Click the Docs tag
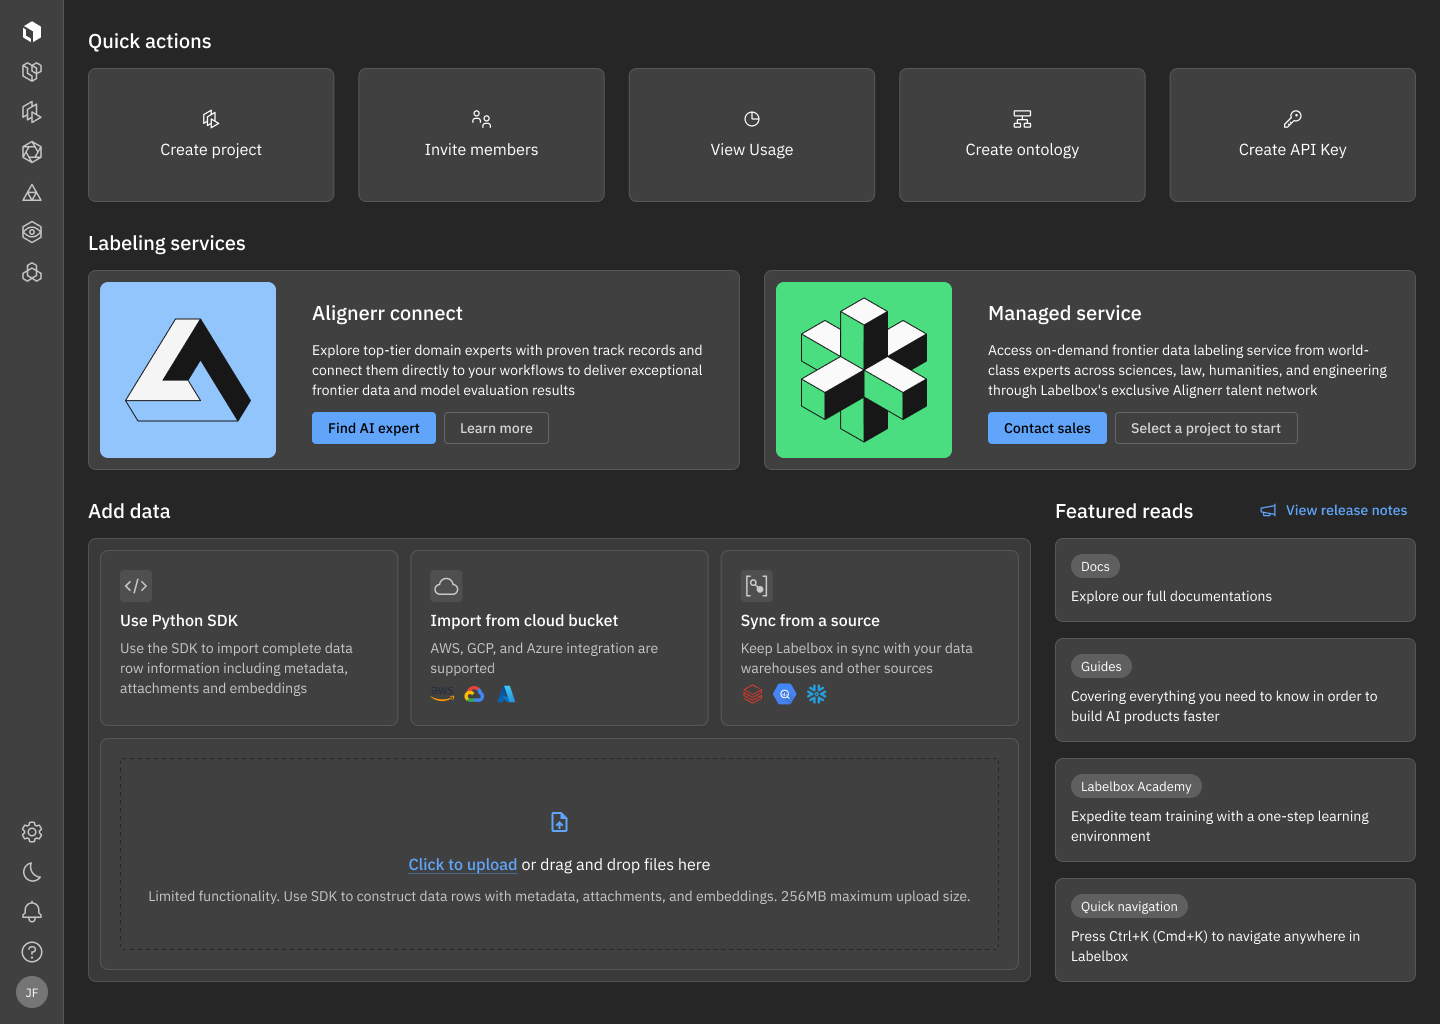Image resolution: width=1440 pixels, height=1024 pixels. pos(1095,566)
